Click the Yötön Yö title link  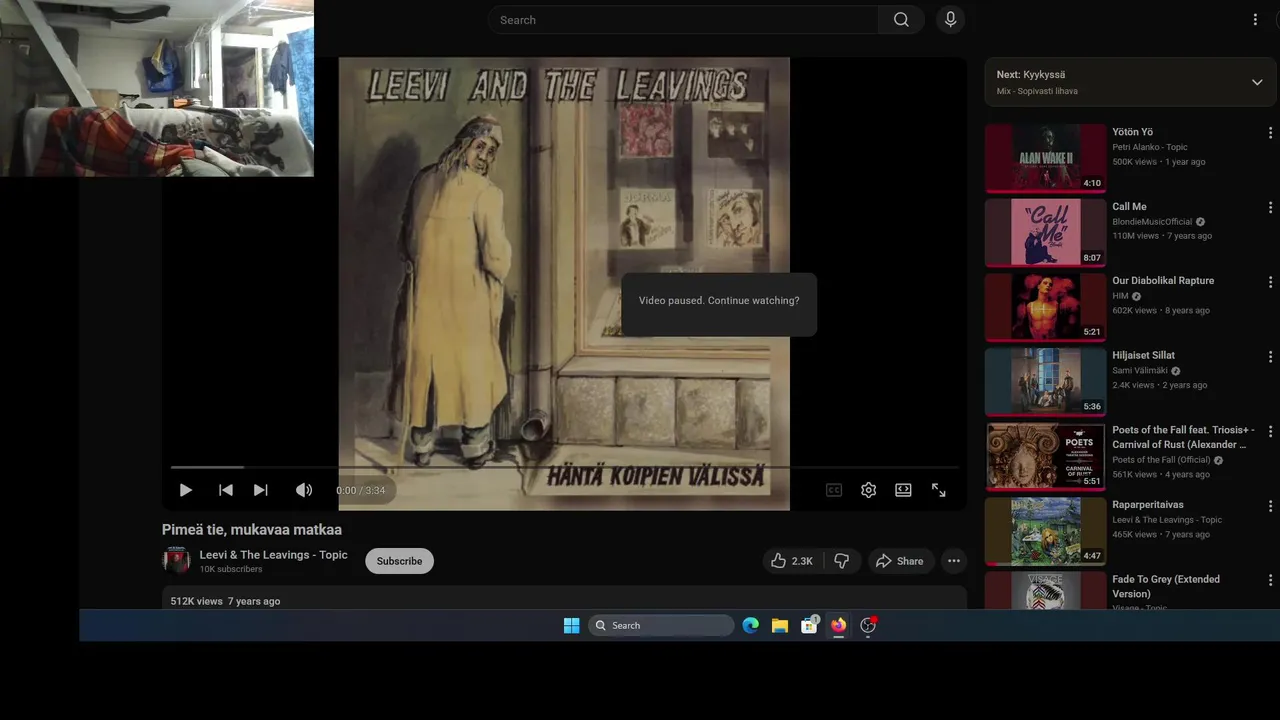tap(1132, 132)
